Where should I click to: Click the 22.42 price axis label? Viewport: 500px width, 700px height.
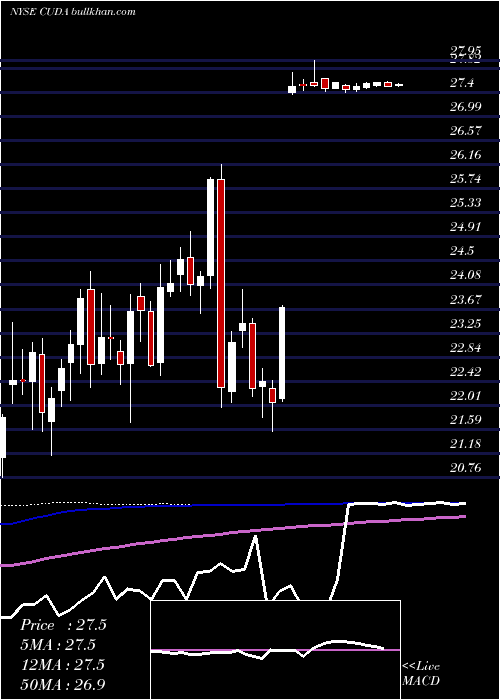(x=466, y=372)
